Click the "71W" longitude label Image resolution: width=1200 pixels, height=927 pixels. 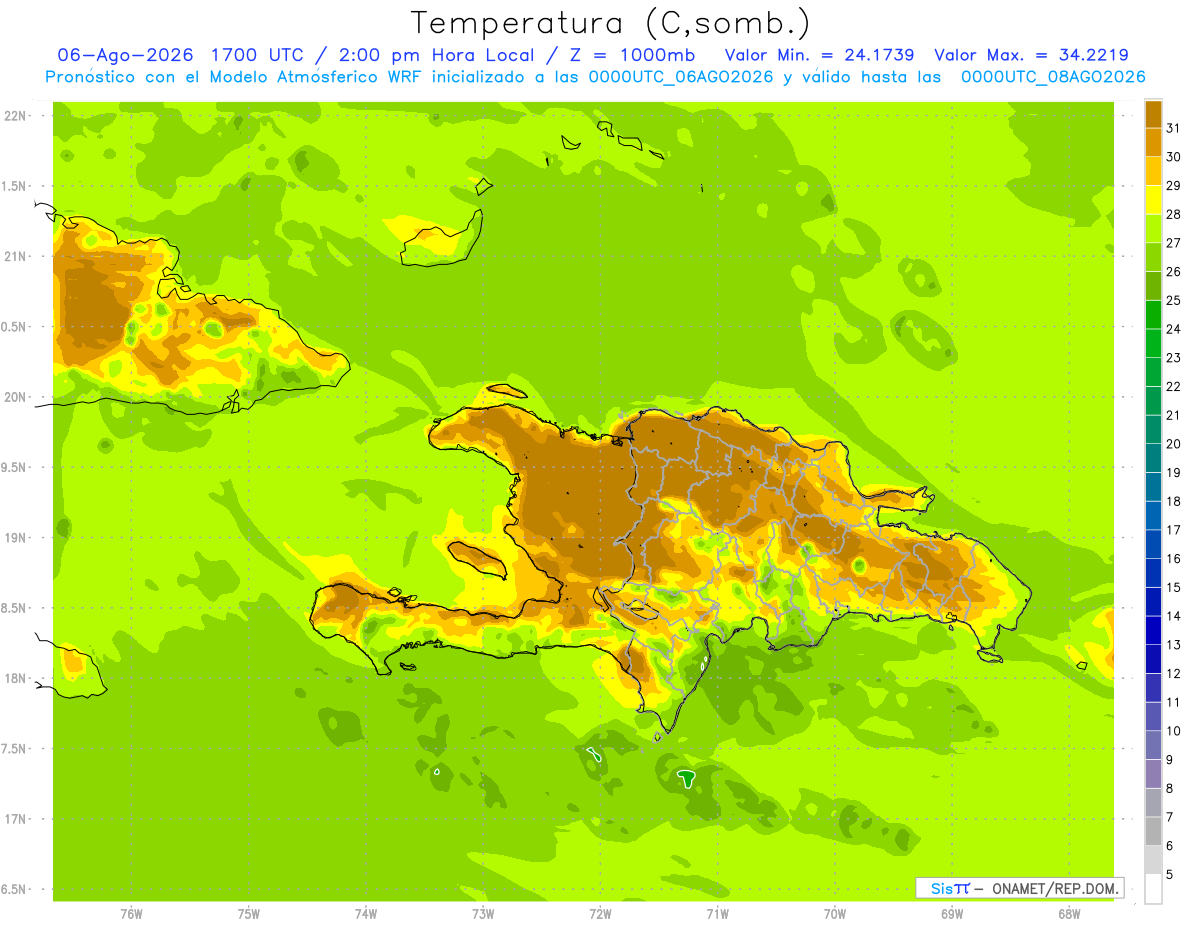coord(717,913)
